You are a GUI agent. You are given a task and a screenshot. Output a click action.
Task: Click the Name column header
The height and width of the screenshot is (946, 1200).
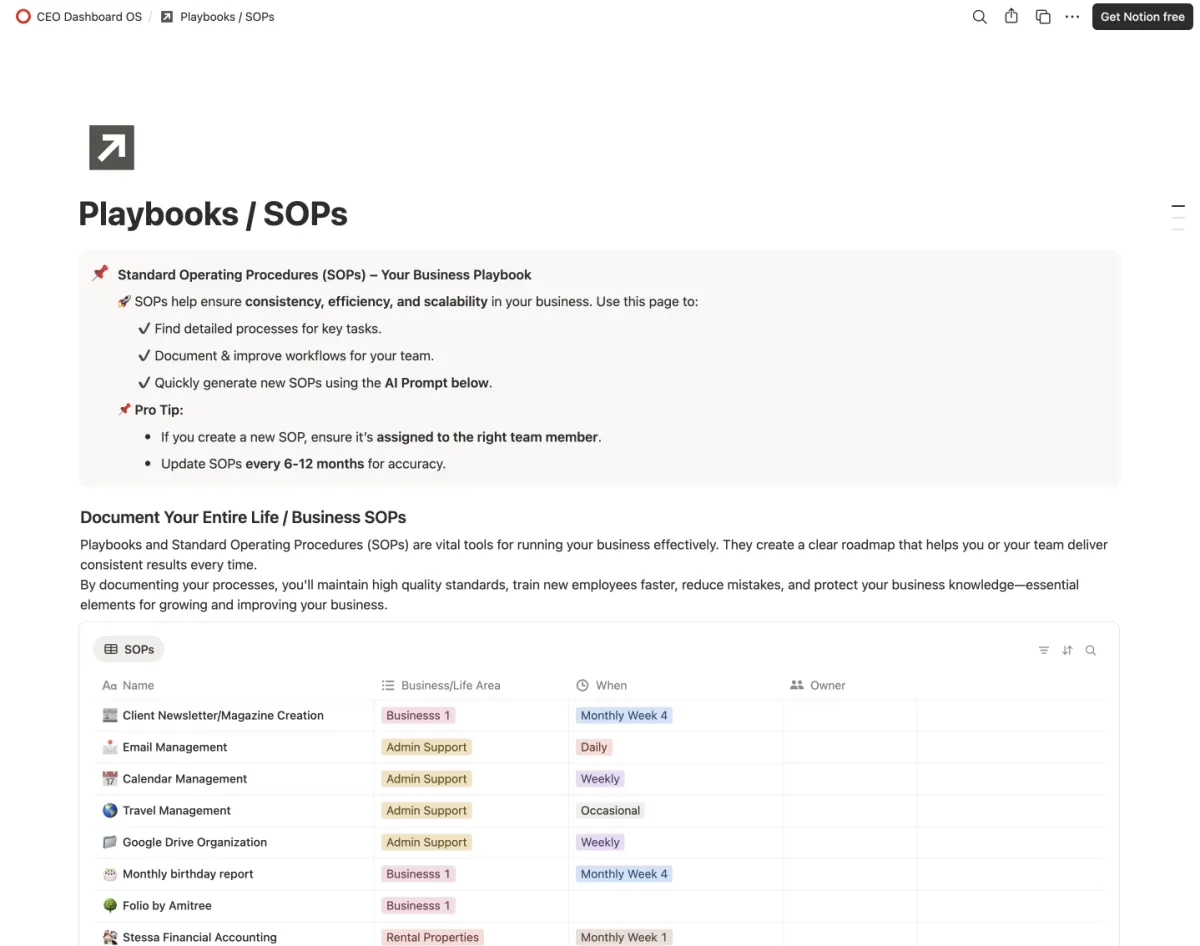pyautogui.click(x=128, y=685)
